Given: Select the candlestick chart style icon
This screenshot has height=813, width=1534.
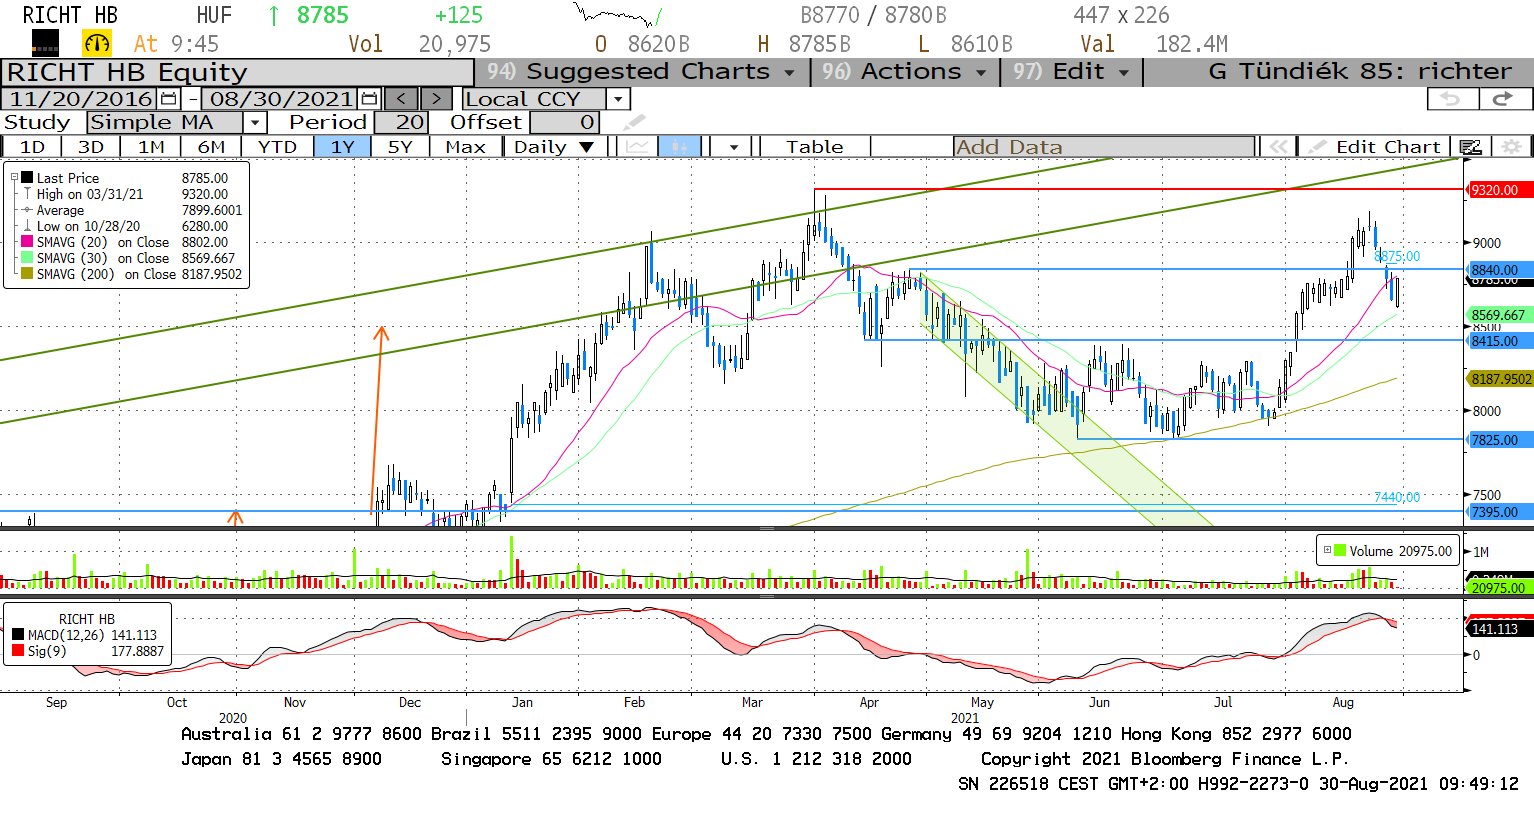Looking at the screenshot, I should pos(679,147).
